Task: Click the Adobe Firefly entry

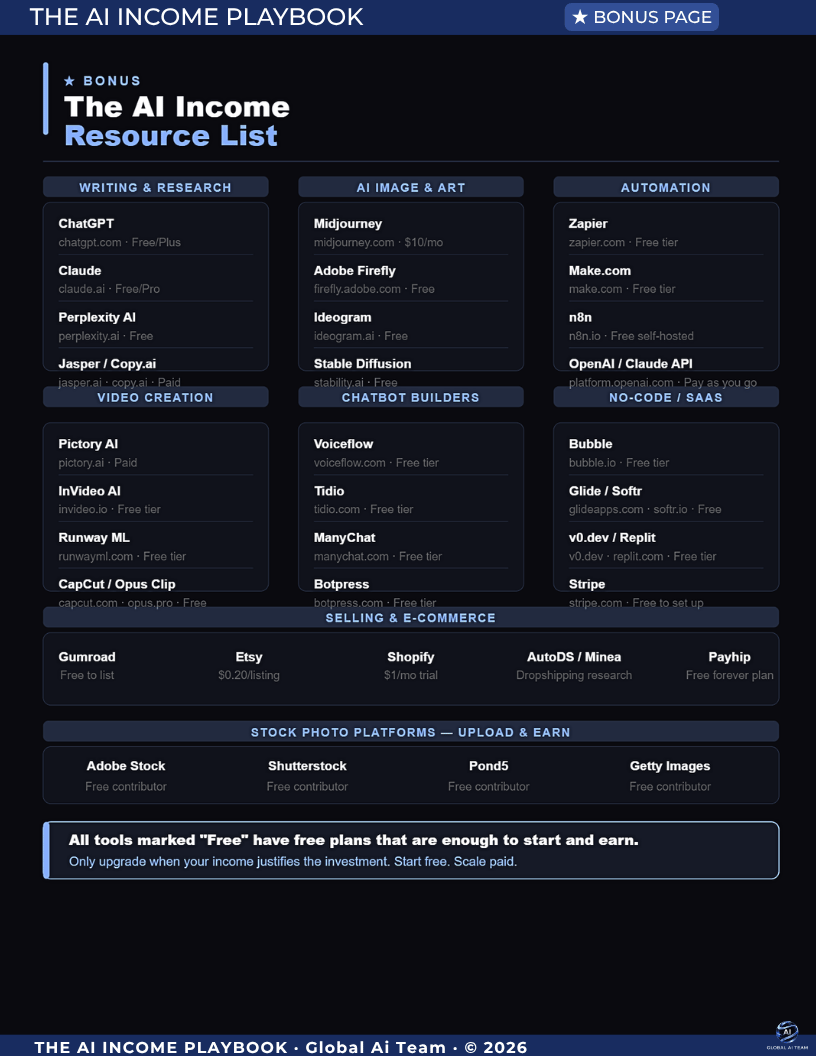Action: tap(355, 271)
